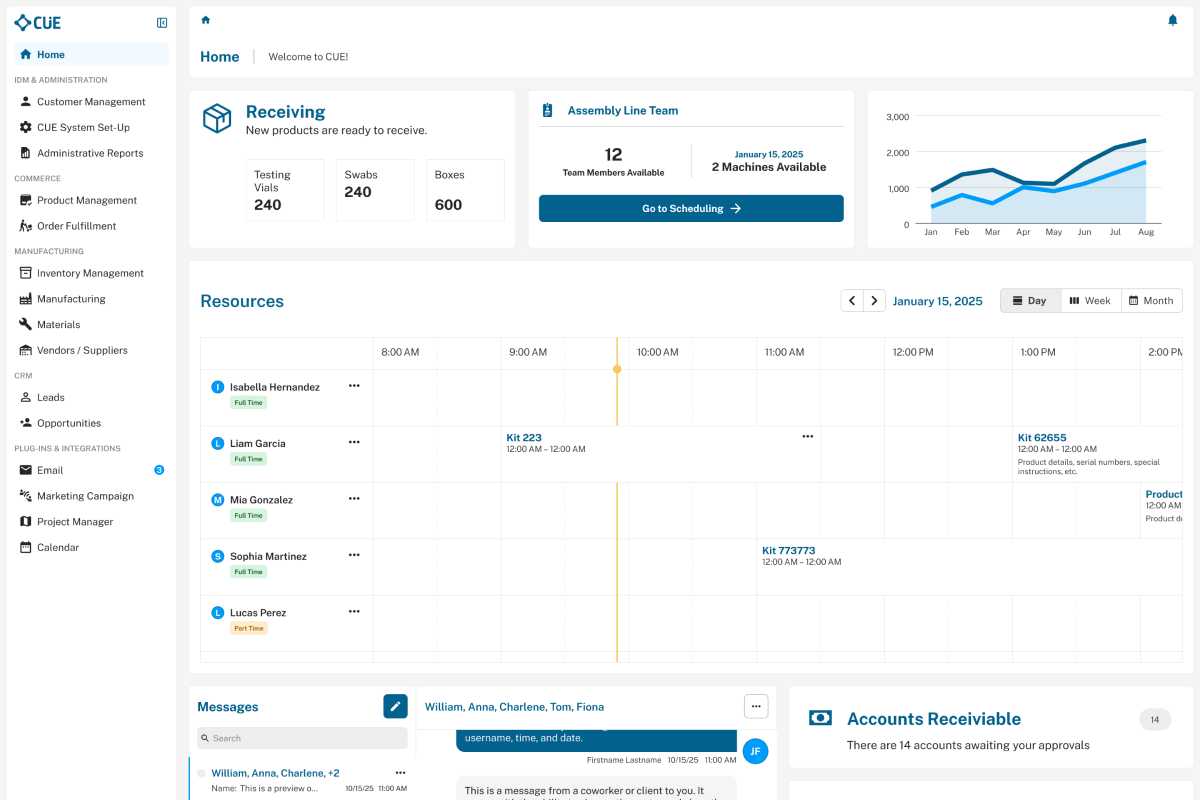Click the CUE logo
Screen dimensions: 1200x800
38,23
